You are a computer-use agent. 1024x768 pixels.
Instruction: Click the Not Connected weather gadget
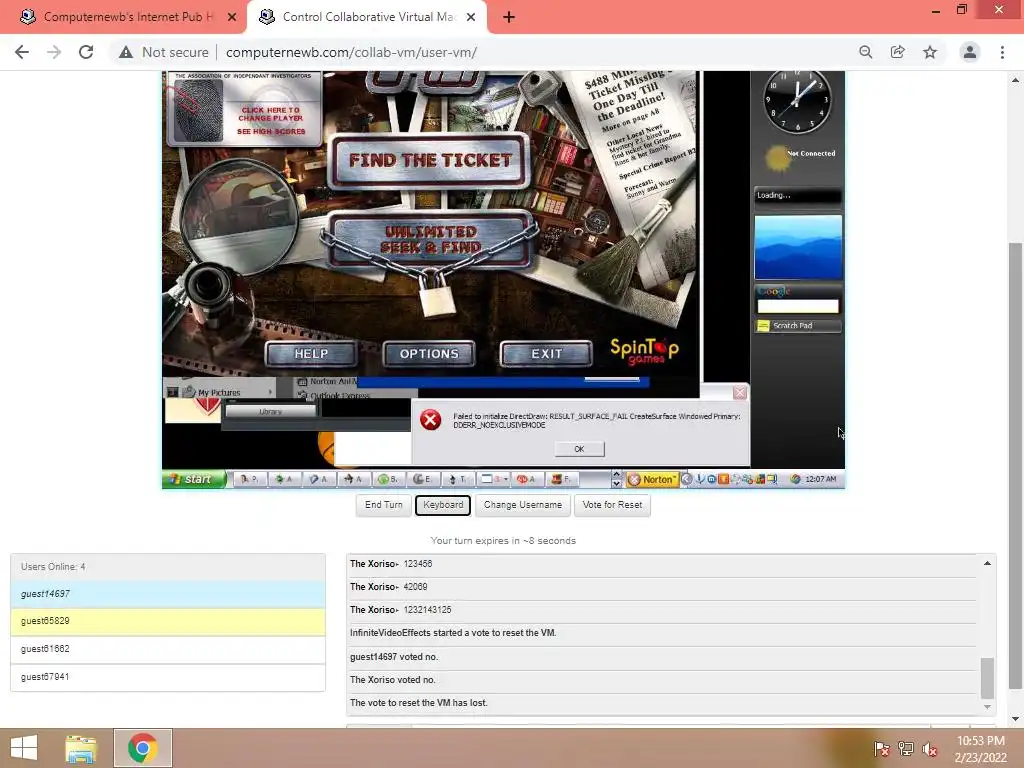[x=798, y=157]
